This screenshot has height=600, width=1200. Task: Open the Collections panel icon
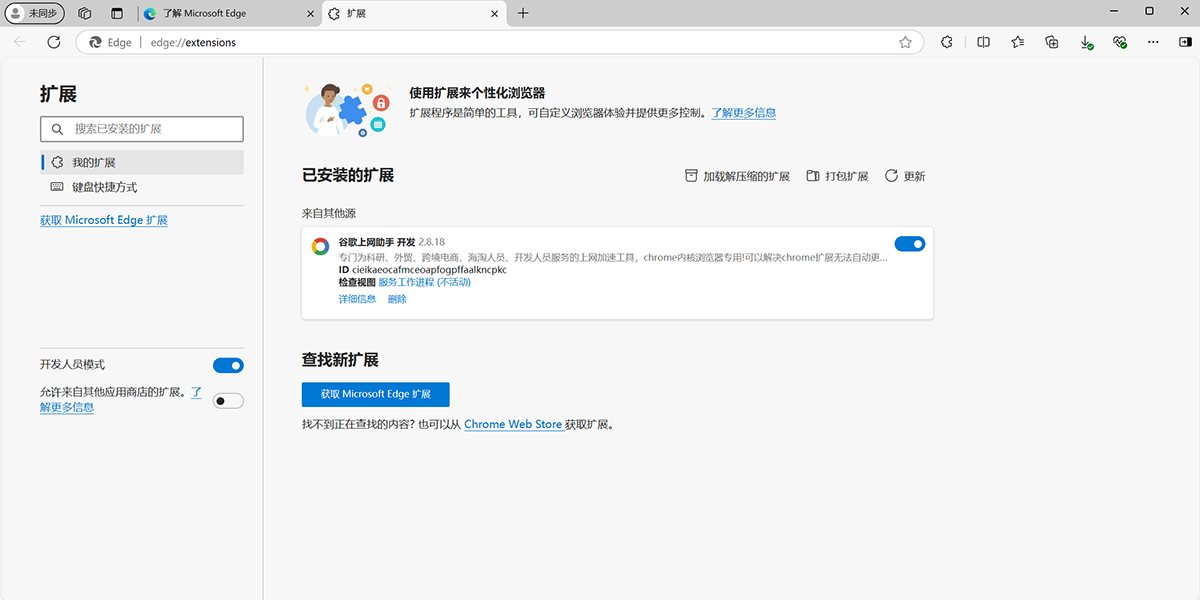click(1051, 42)
